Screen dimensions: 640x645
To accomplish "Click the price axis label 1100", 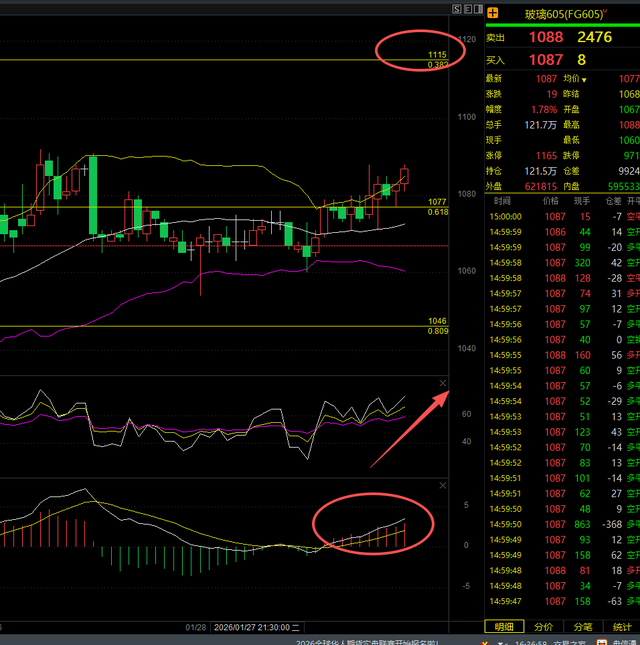I will click(467, 117).
